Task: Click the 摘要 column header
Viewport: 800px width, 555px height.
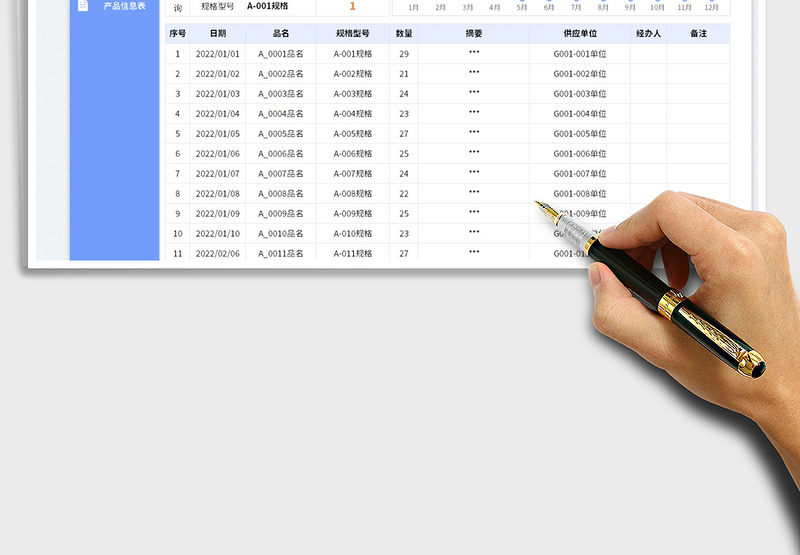Action: pos(473,34)
